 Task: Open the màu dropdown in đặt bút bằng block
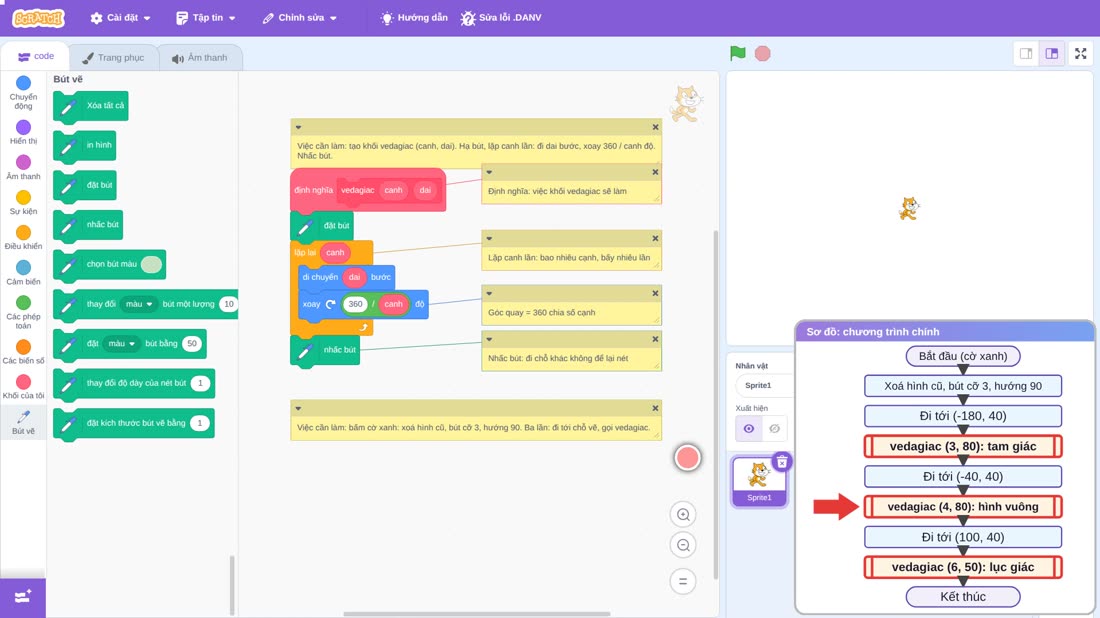click(x=121, y=344)
